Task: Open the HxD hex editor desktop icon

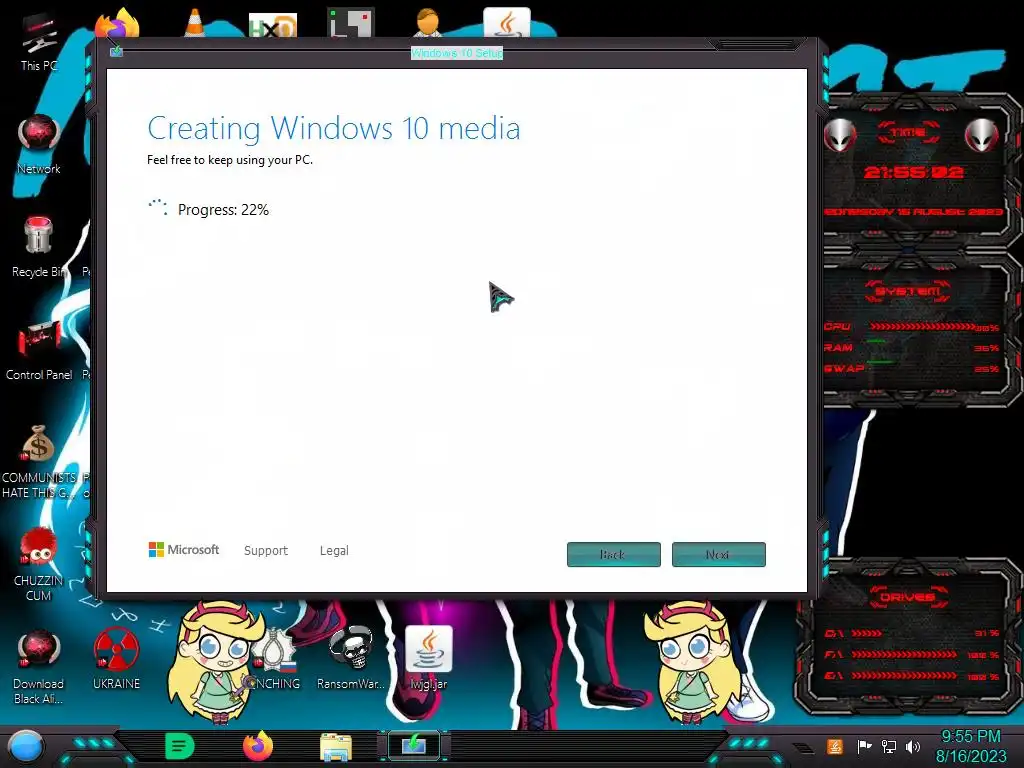Action: pyautogui.click(x=273, y=25)
